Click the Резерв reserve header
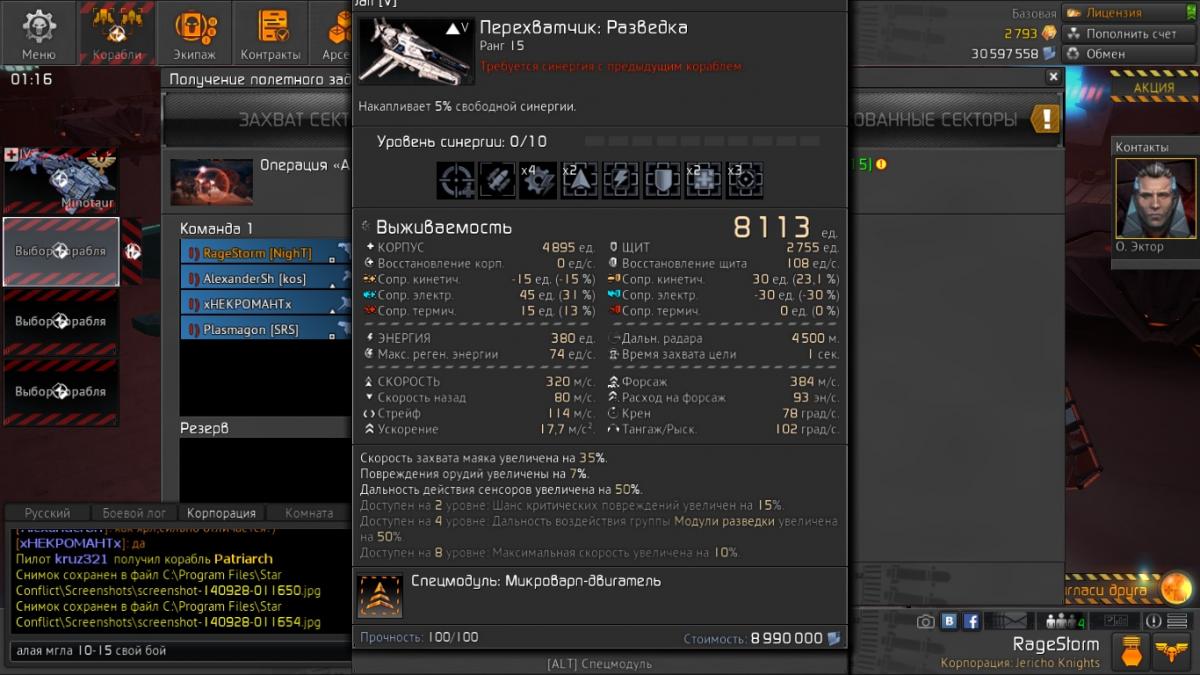The height and width of the screenshot is (675, 1200). point(204,428)
